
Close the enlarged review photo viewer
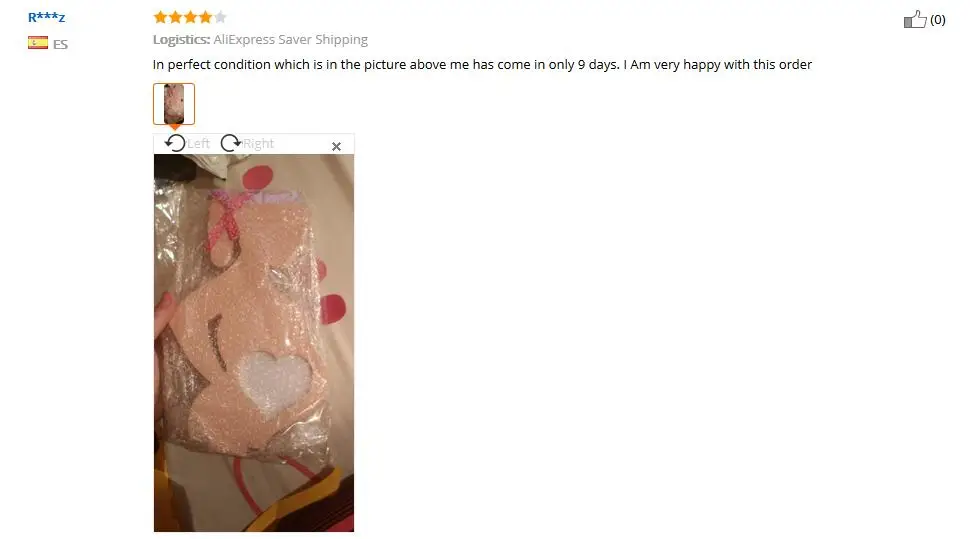(337, 147)
